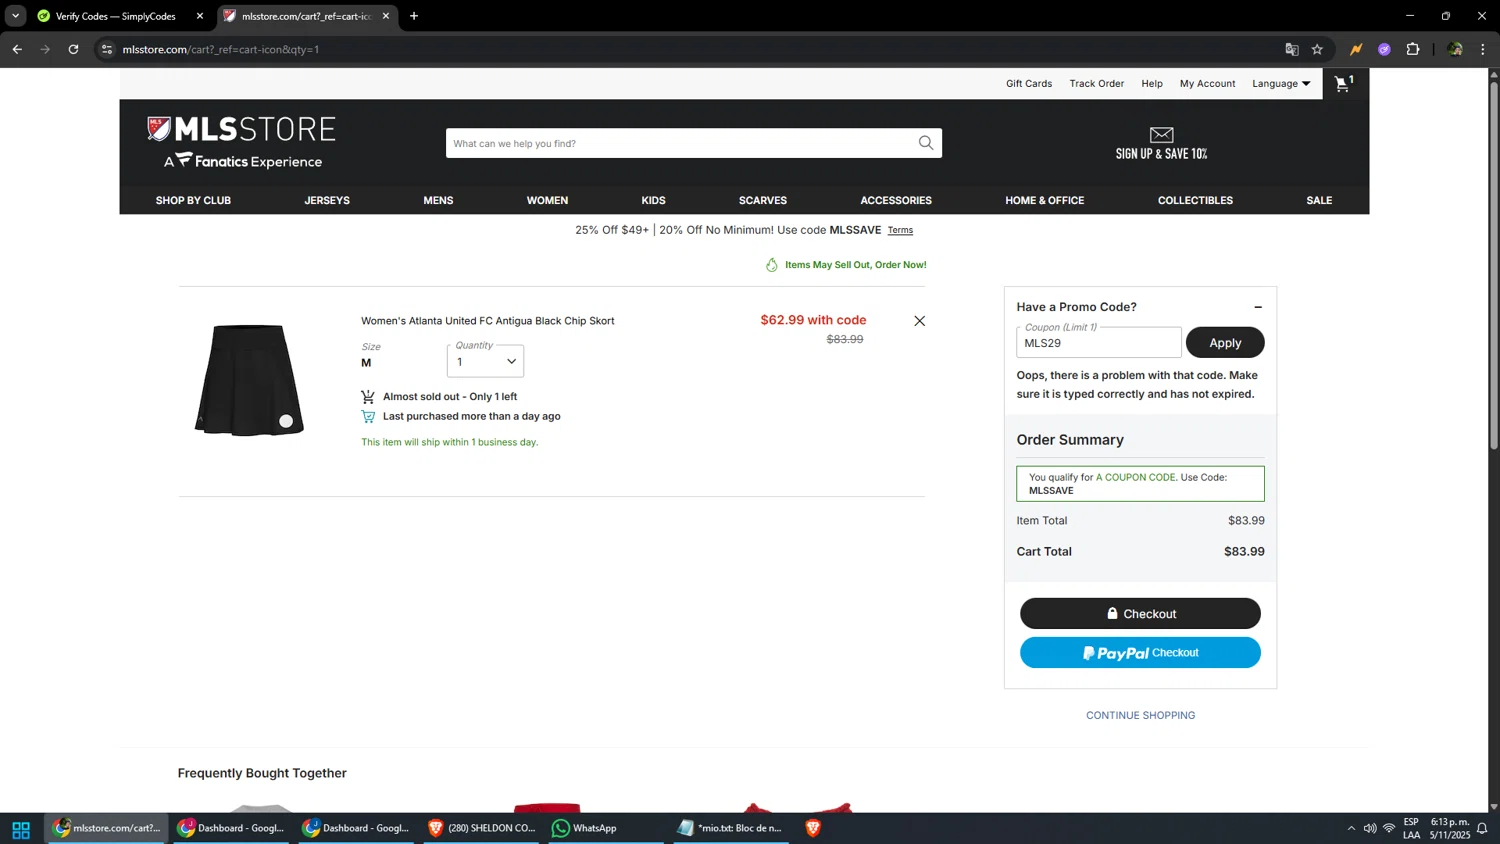Reload the current page

[x=73, y=49]
